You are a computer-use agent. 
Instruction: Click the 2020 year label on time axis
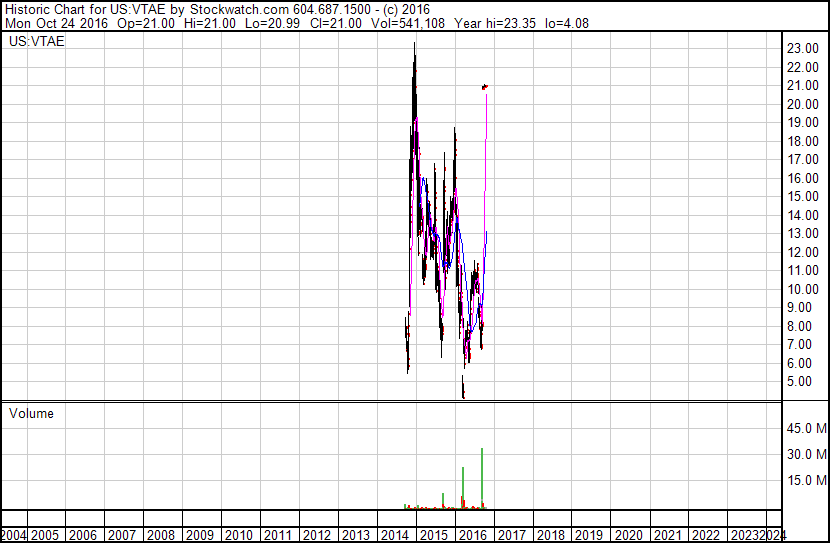click(628, 535)
